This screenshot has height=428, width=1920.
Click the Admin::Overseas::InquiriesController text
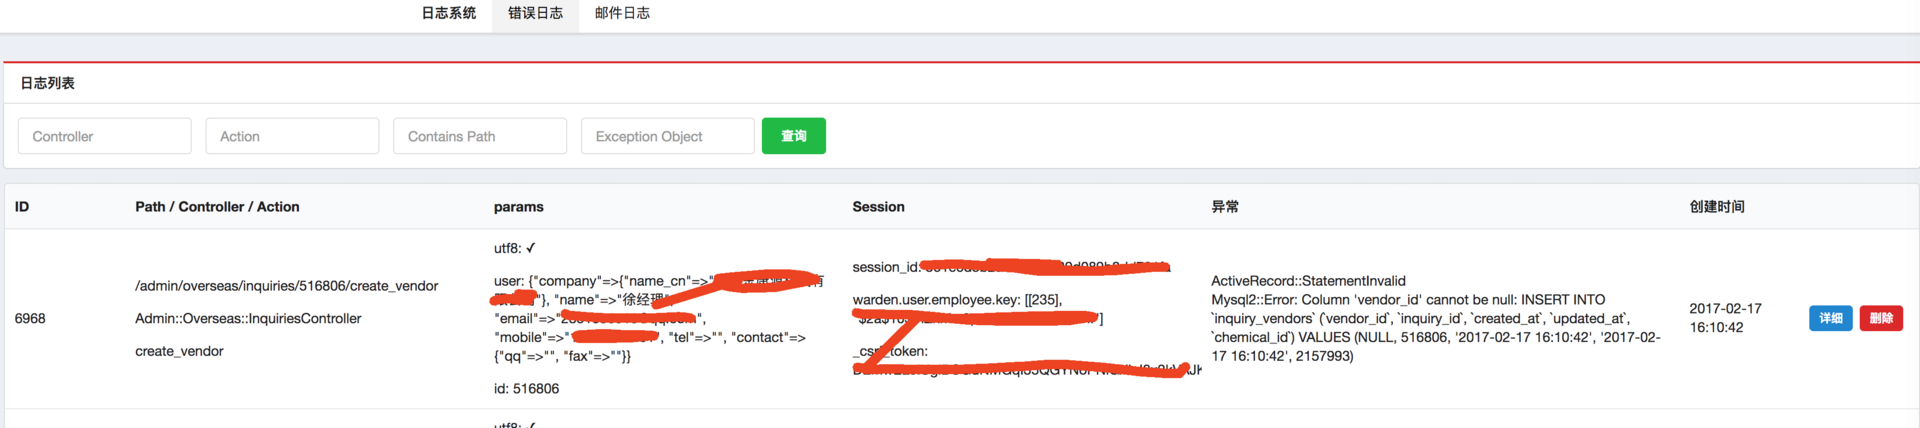tap(248, 318)
